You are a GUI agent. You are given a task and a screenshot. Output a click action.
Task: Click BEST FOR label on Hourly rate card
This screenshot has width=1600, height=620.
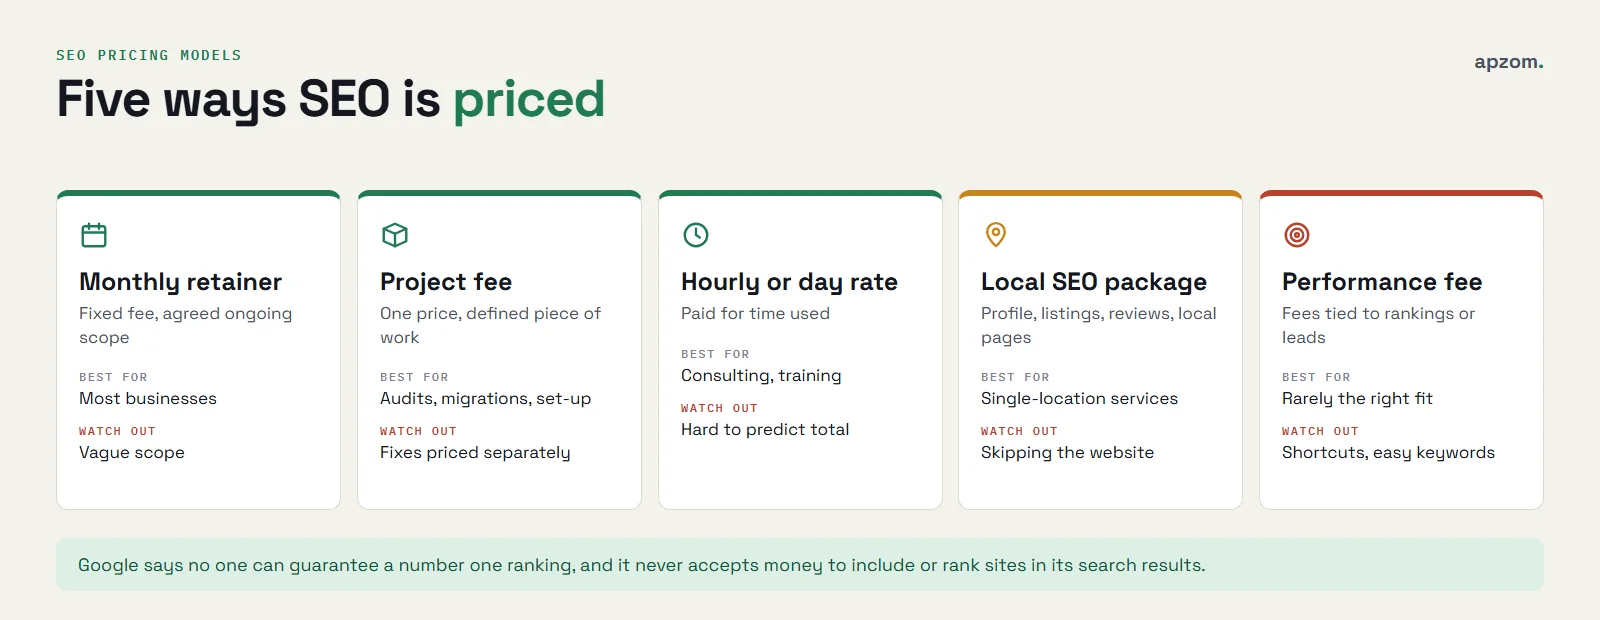(715, 354)
